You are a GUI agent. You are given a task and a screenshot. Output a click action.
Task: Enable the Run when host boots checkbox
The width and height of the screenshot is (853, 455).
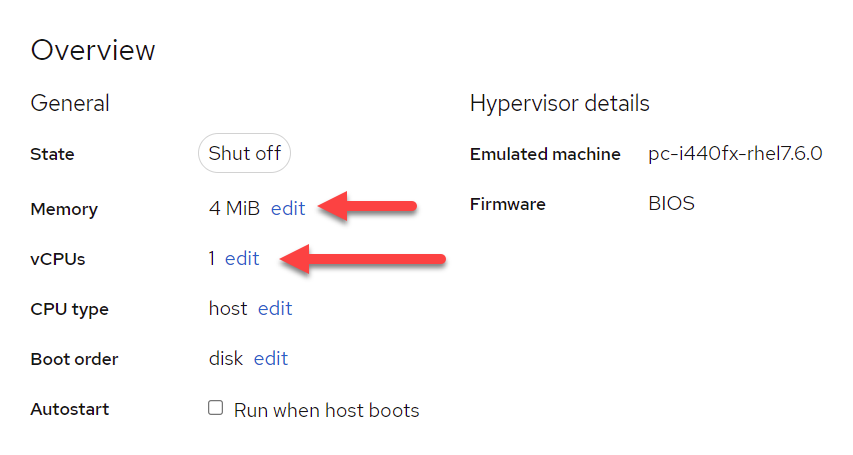[215, 408]
